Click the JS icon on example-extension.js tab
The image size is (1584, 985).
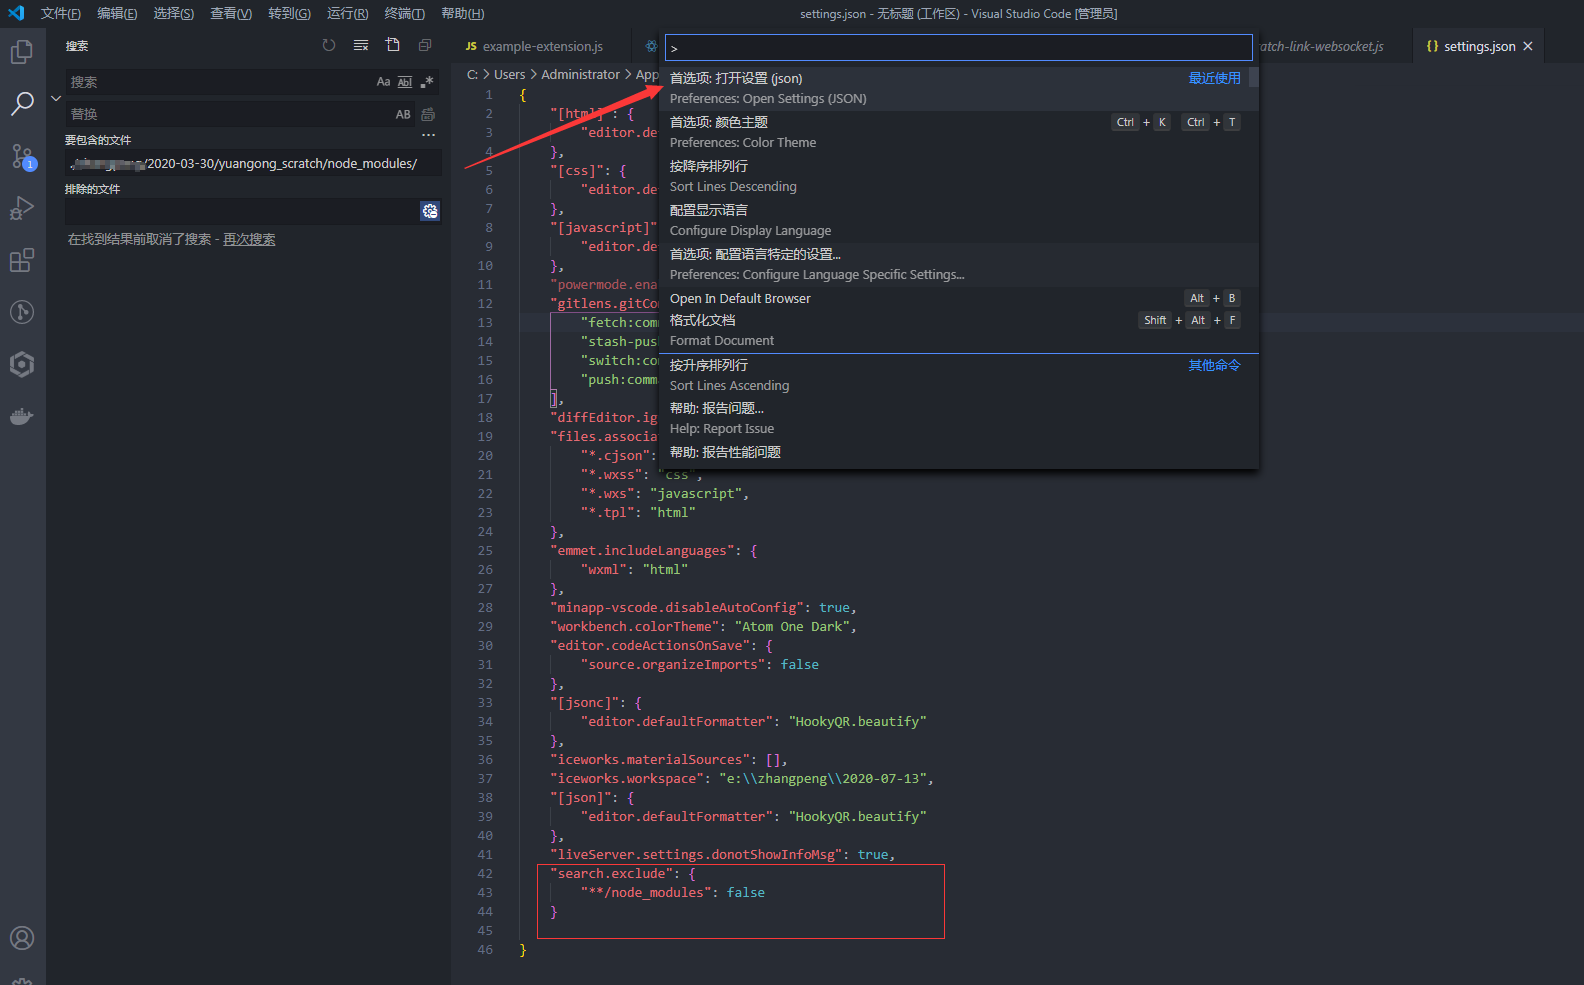[x=471, y=47]
